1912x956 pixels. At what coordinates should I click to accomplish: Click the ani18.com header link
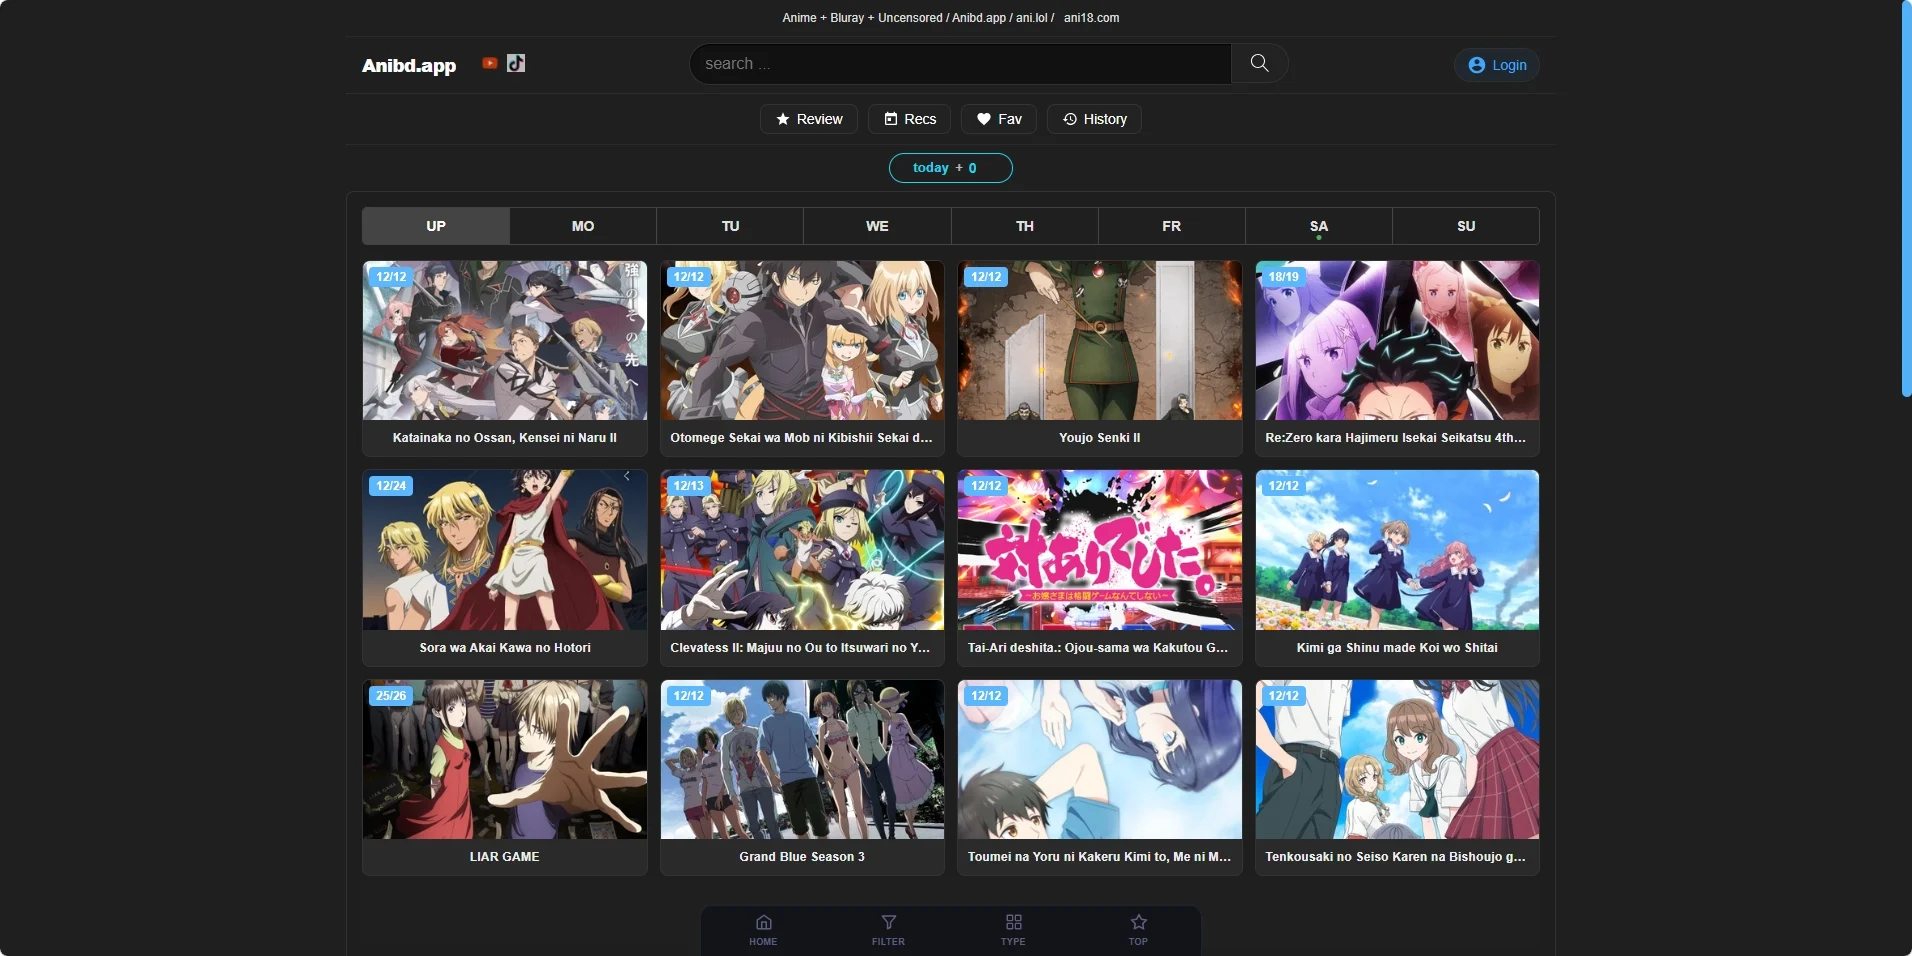click(x=1091, y=18)
